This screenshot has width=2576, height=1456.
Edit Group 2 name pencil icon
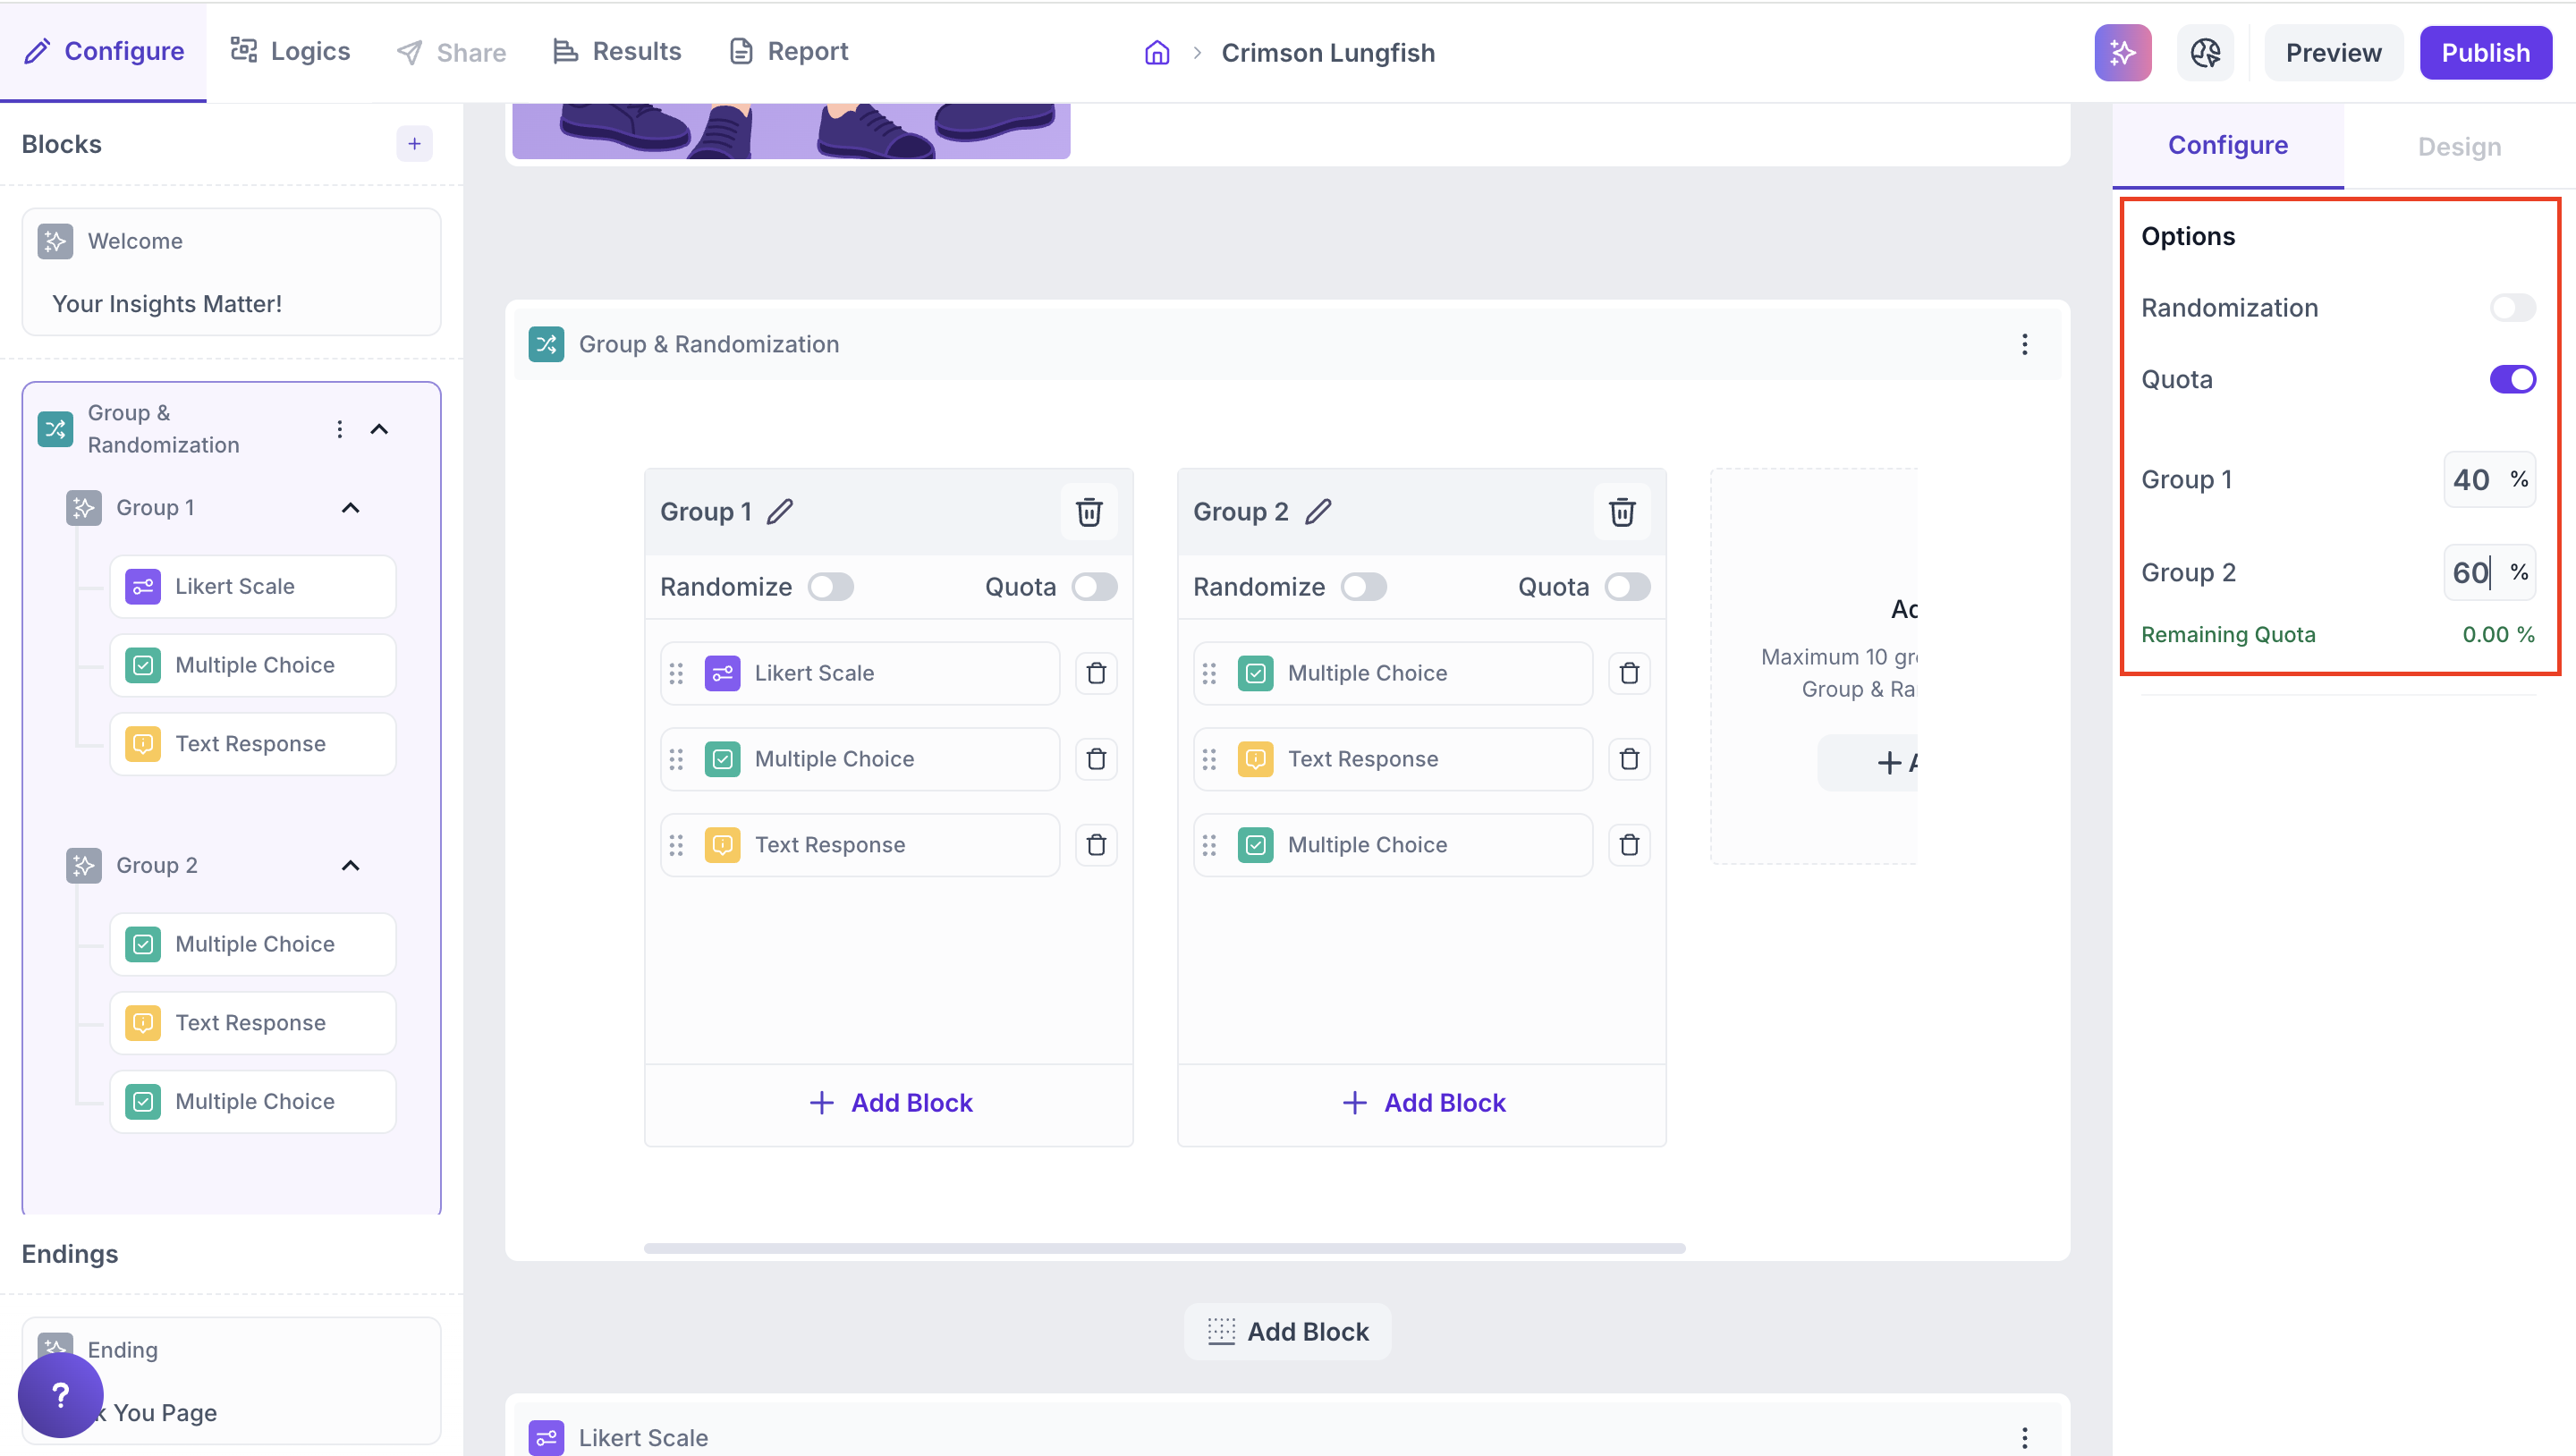[x=1318, y=512]
